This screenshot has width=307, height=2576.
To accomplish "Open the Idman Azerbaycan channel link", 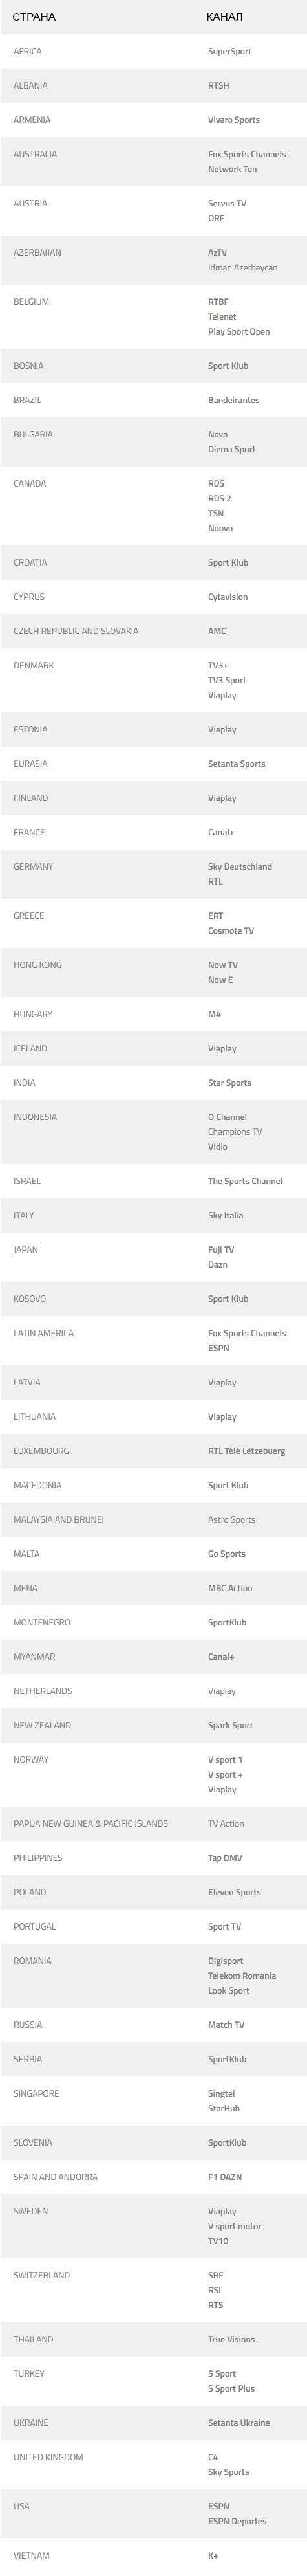I will pos(243,267).
